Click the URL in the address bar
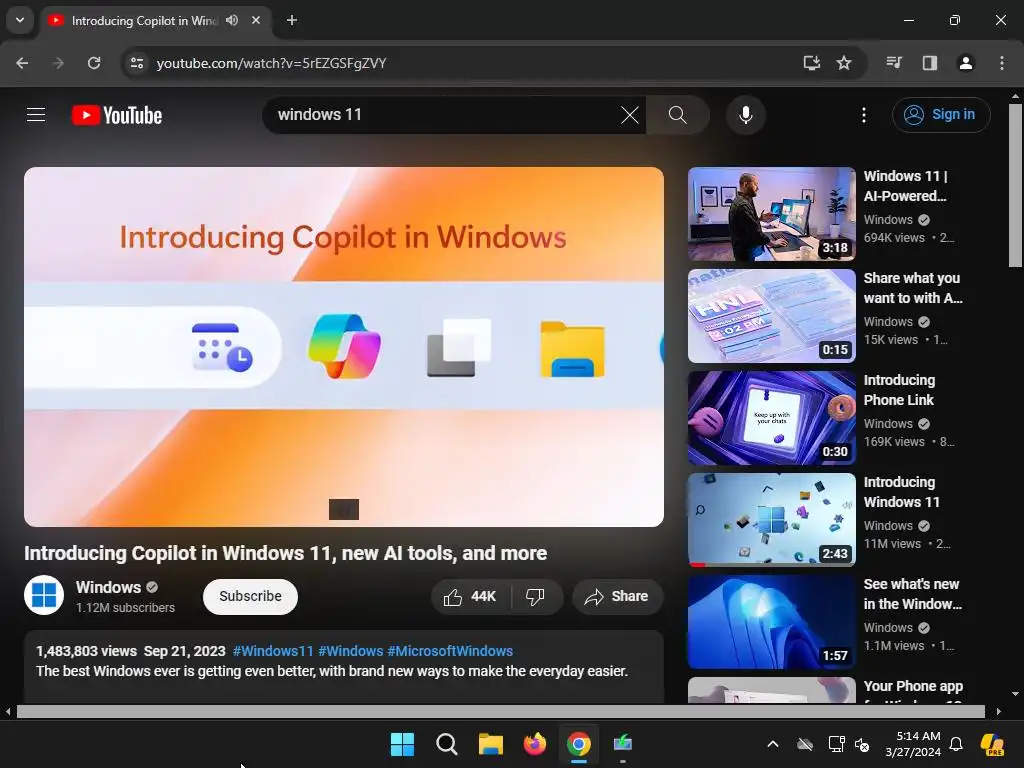 tap(272, 63)
